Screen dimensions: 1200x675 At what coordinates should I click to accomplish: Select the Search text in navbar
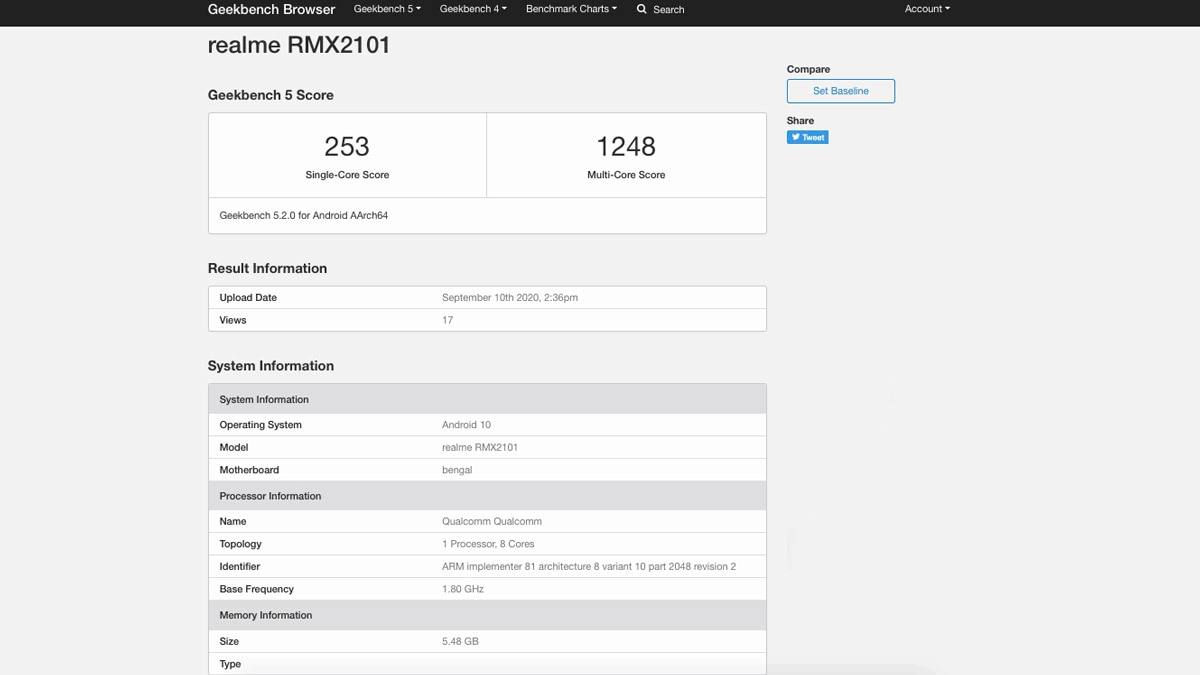click(669, 9)
